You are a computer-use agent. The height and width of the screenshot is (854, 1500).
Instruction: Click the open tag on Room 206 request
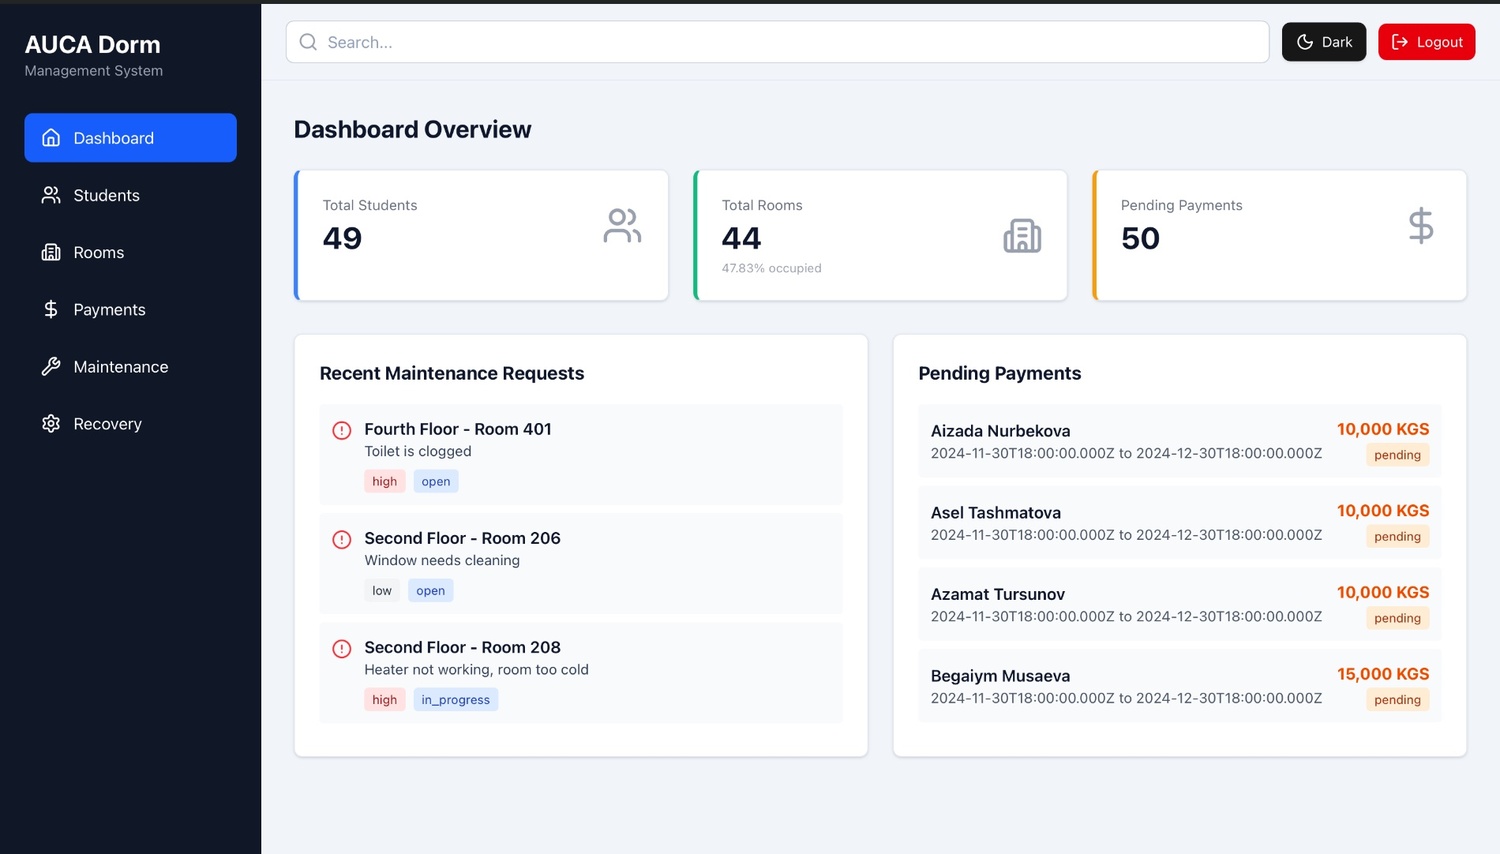pyautogui.click(x=431, y=590)
